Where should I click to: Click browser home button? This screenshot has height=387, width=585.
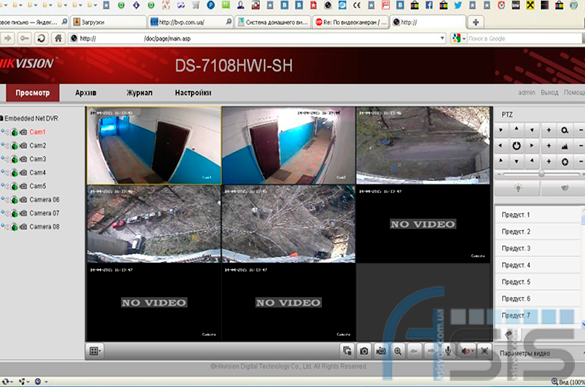[x=58, y=38]
